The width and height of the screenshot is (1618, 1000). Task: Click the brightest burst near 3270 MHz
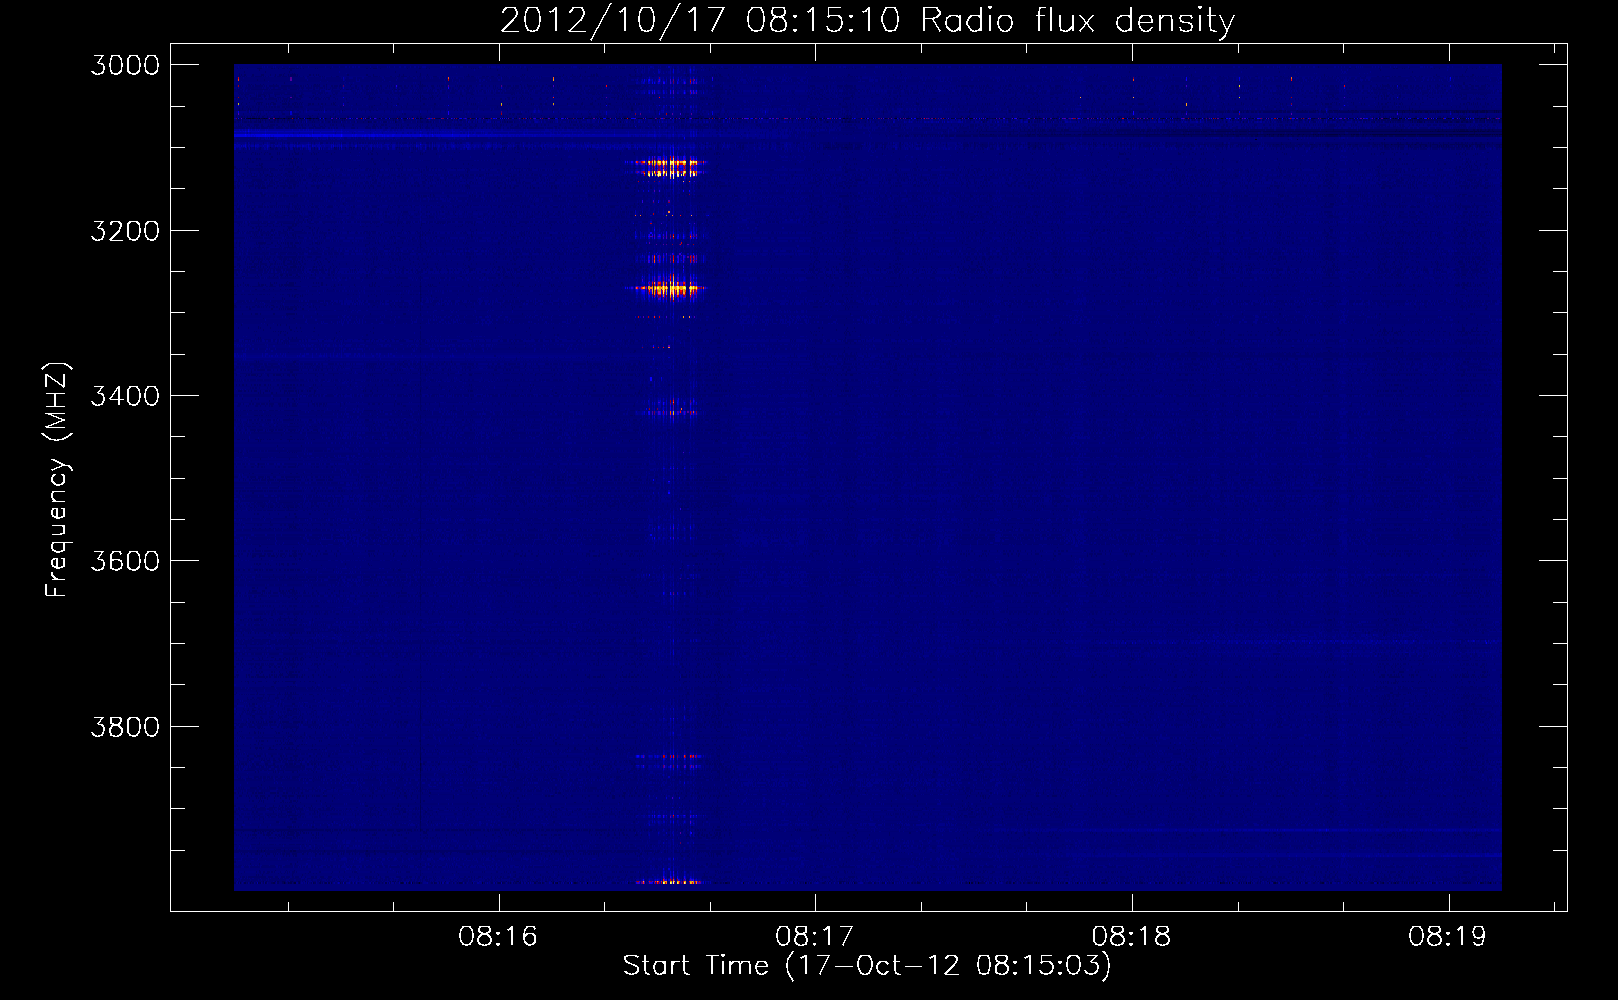[668, 289]
